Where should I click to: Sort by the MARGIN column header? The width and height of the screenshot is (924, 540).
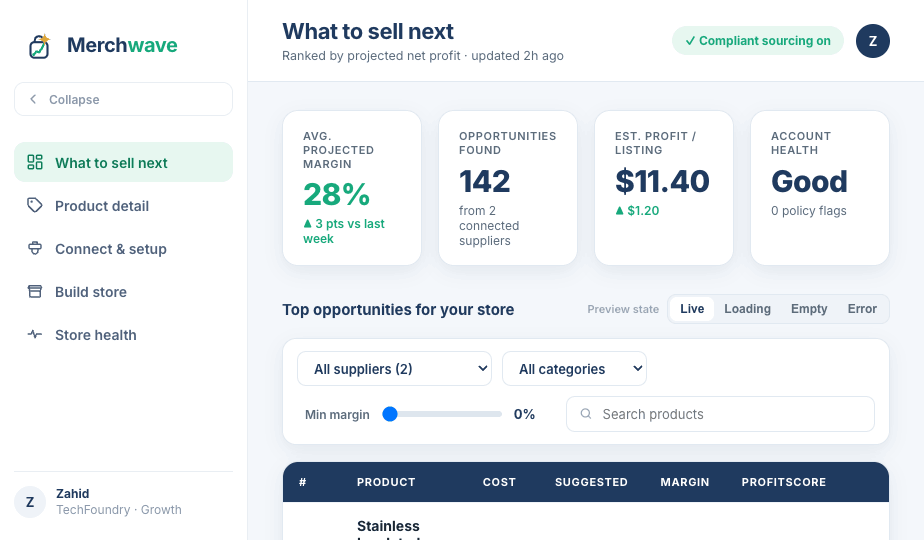pos(685,482)
